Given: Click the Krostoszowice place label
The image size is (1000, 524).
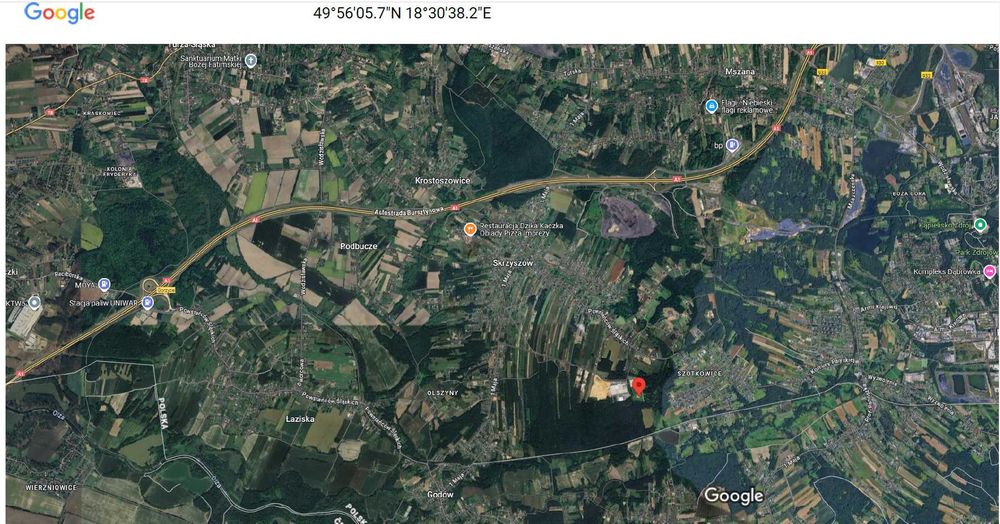Looking at the screenshot, I should click(443, 180).
